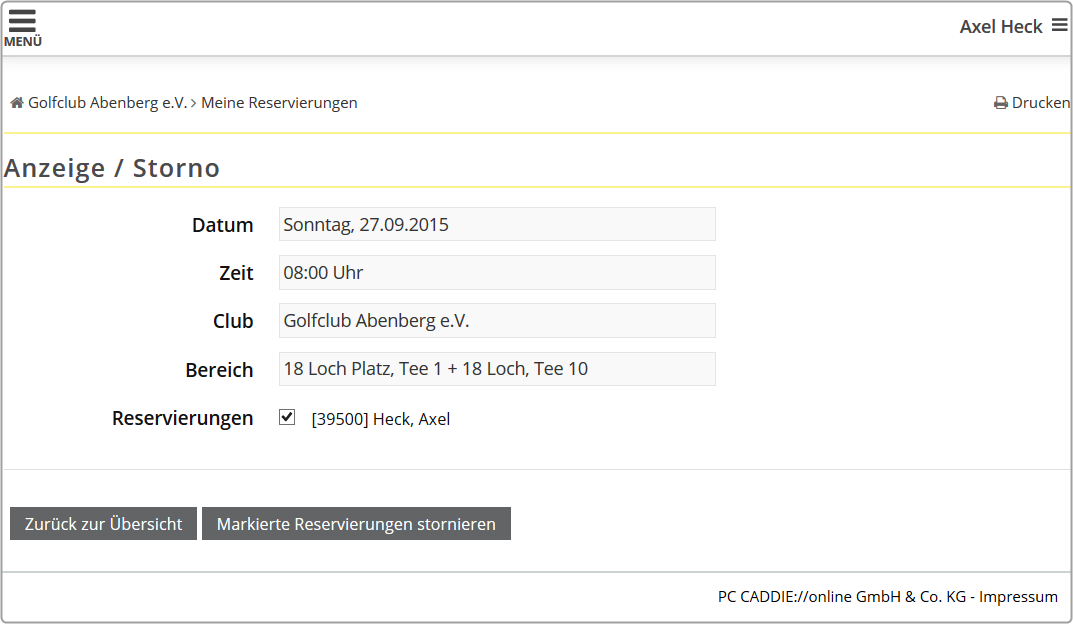Viewport: 1073px width, 624px height.
Task: Click the printer icon
Action: 1000,103
